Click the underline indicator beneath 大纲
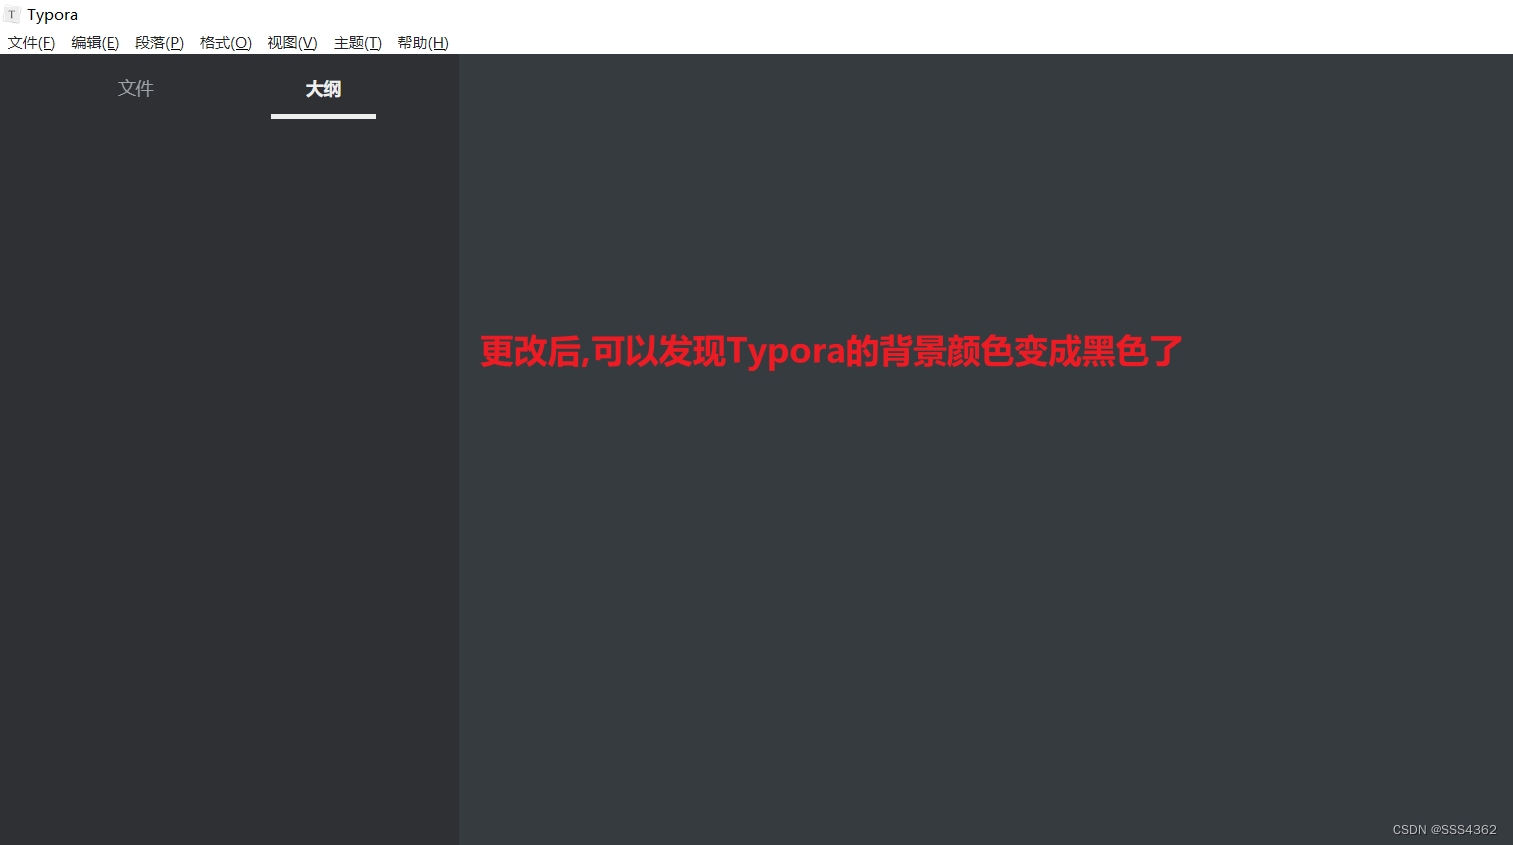This screenshot has height=845, width=1513. point(322,118)
